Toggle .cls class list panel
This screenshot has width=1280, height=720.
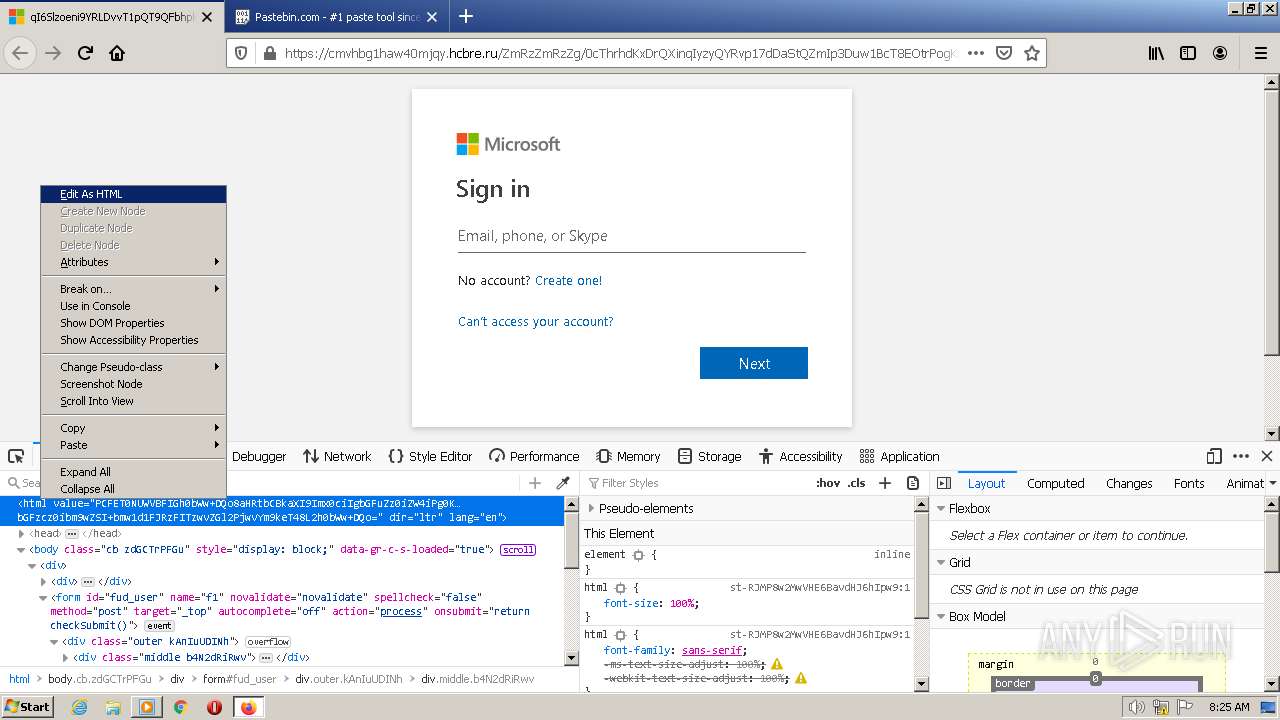pyautogui.click(x=857, y=483)
